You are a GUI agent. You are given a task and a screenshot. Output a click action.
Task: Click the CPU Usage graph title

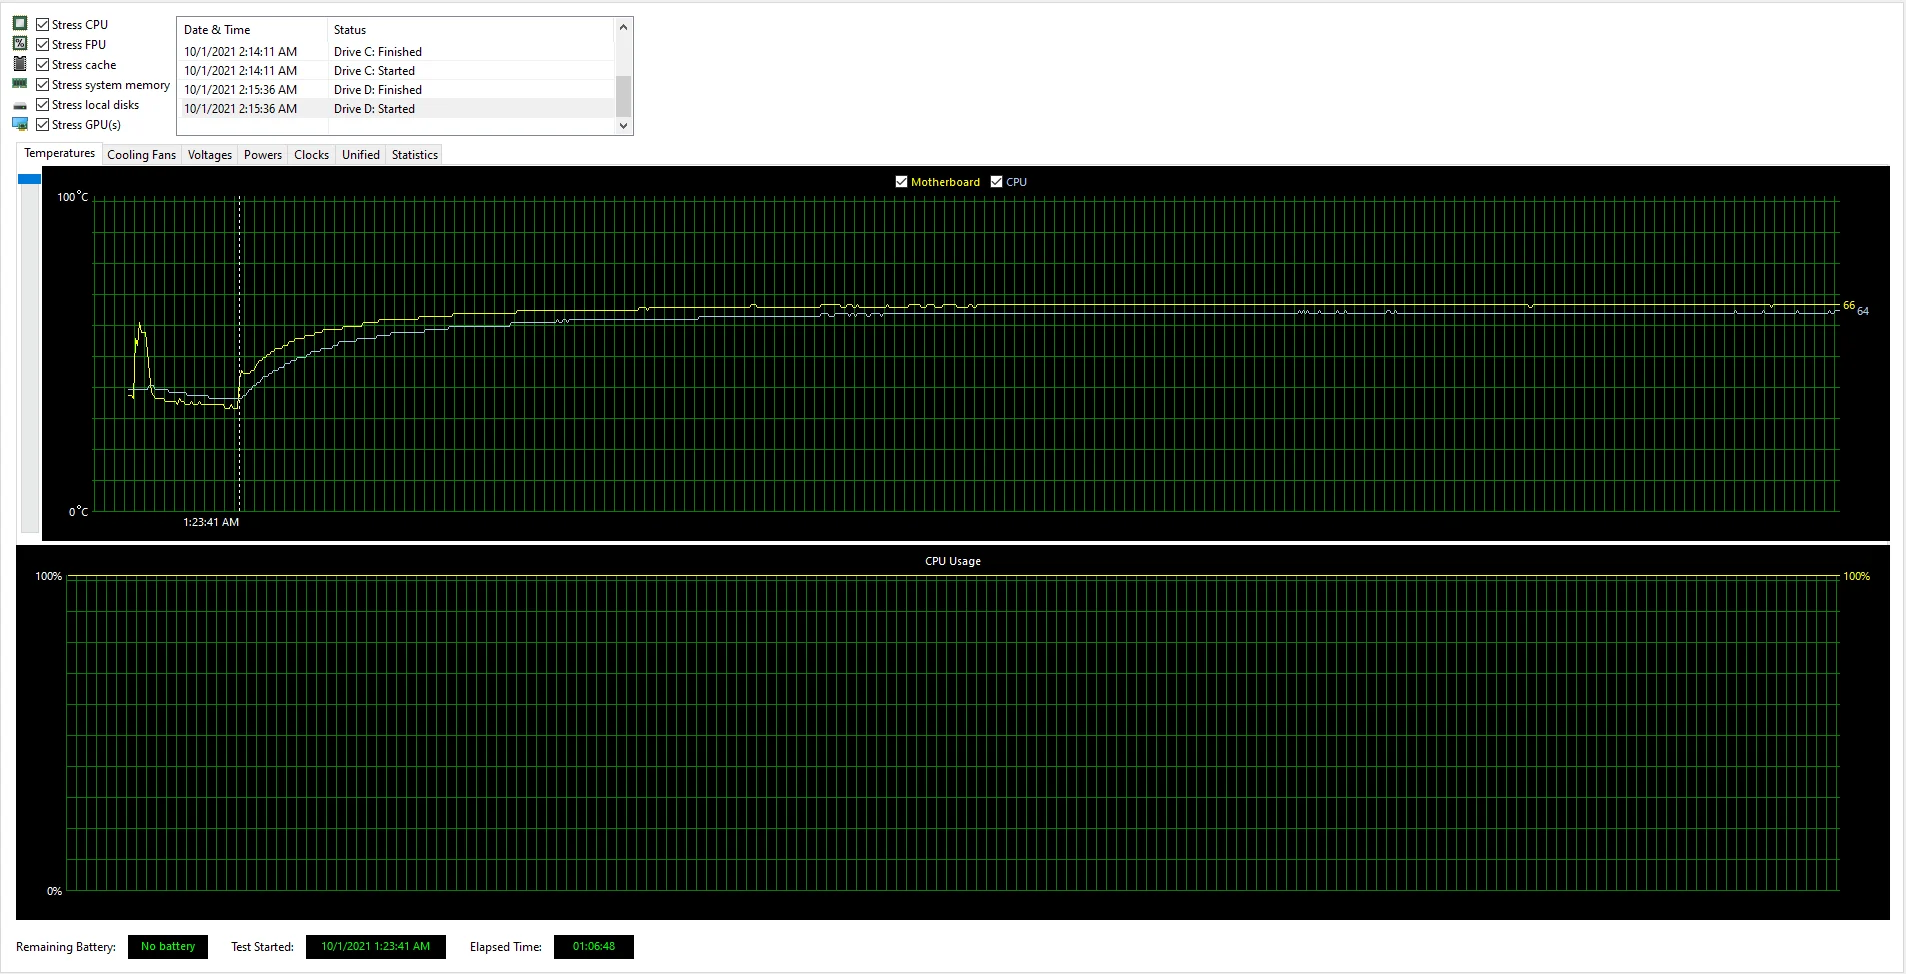coord(953,561)
